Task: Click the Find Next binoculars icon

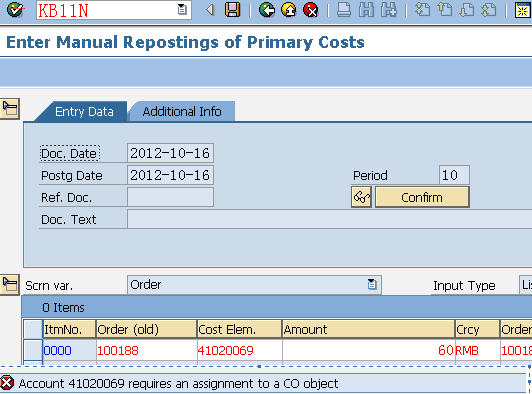Action: click(x=389, y=10)
